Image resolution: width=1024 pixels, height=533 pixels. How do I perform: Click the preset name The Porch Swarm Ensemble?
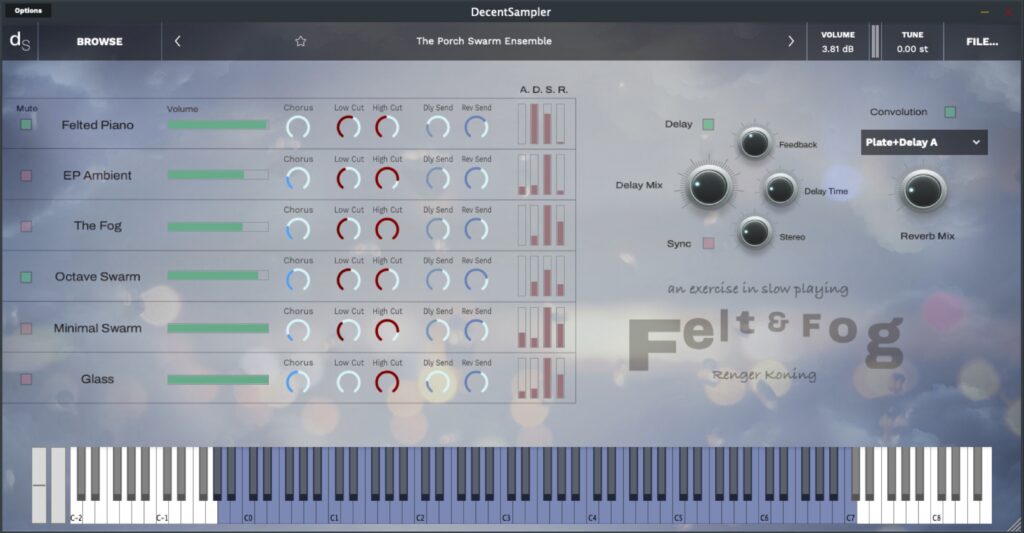coord(484,40)
